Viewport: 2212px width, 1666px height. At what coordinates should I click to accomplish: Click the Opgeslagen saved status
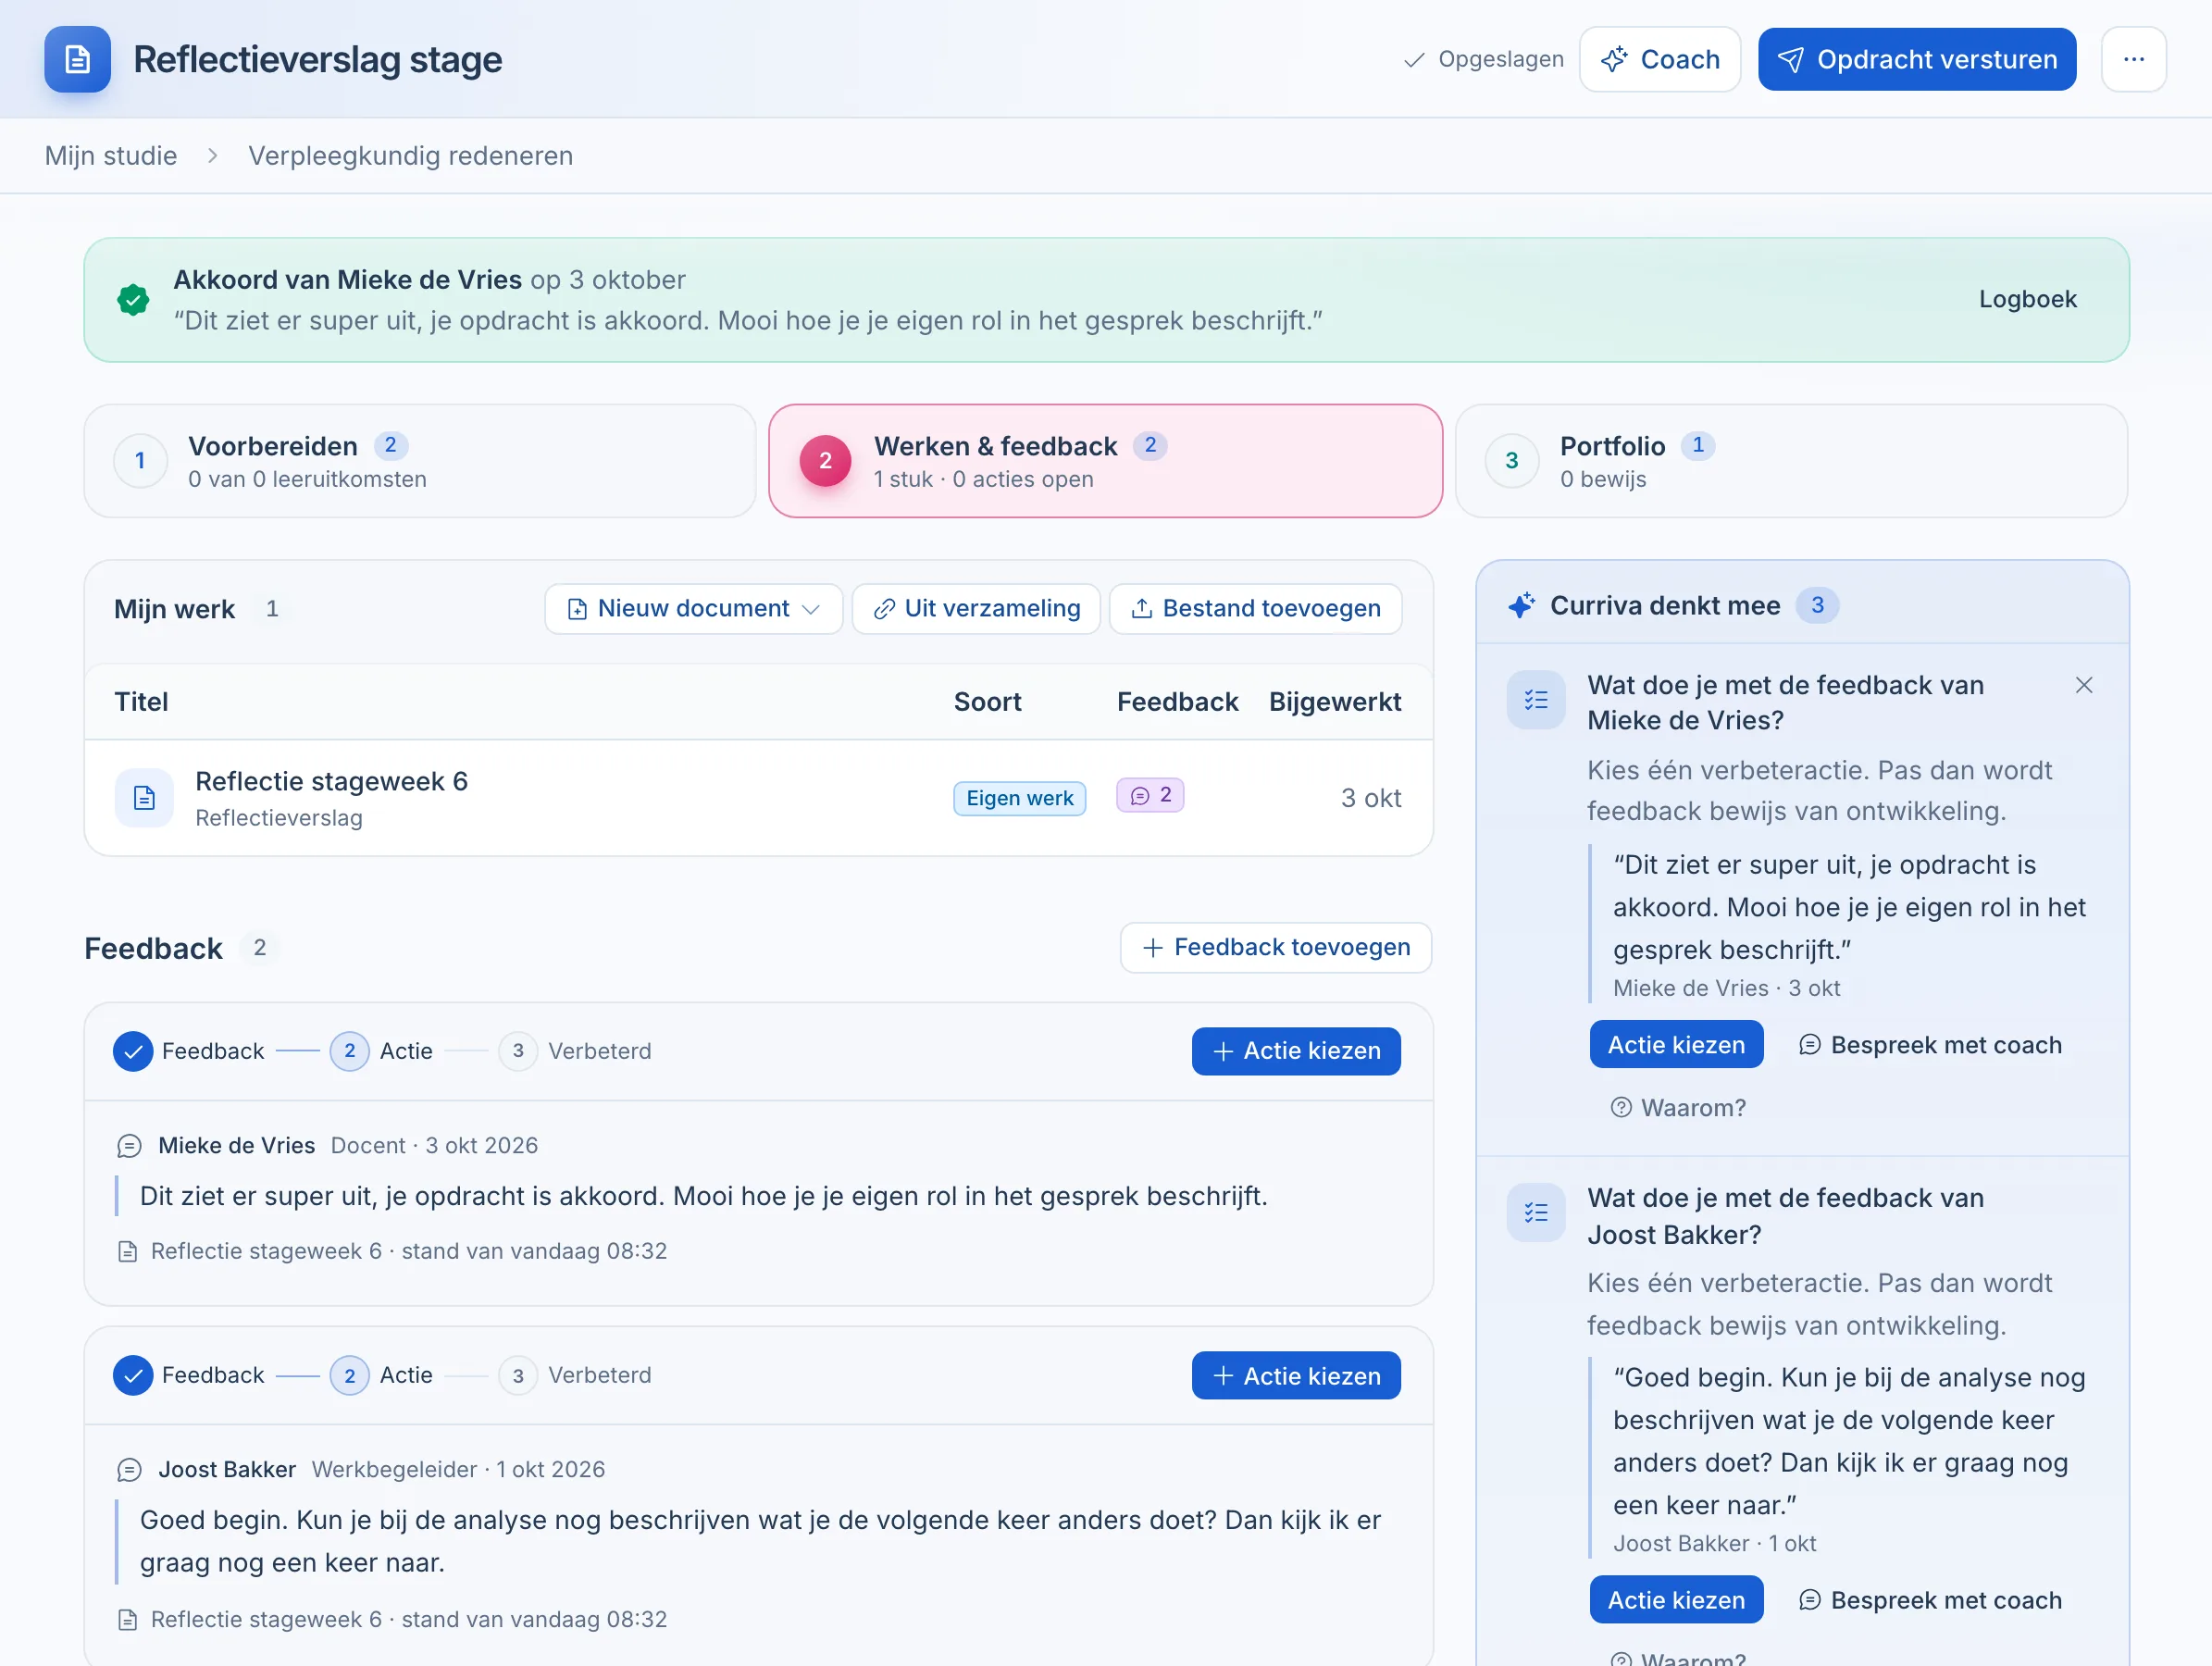click(1483, 59)
